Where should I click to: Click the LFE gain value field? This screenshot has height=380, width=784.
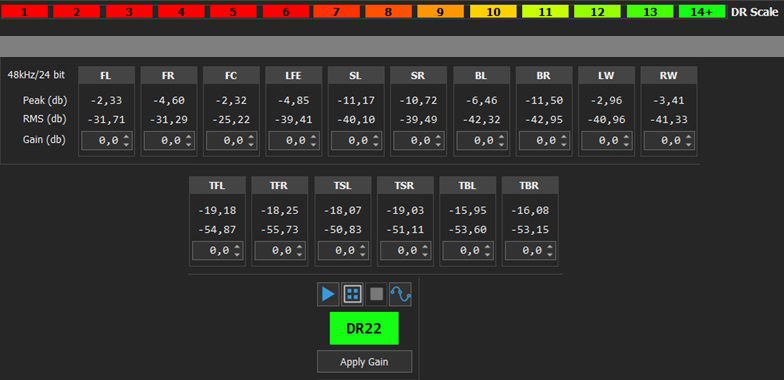(294, 140)
